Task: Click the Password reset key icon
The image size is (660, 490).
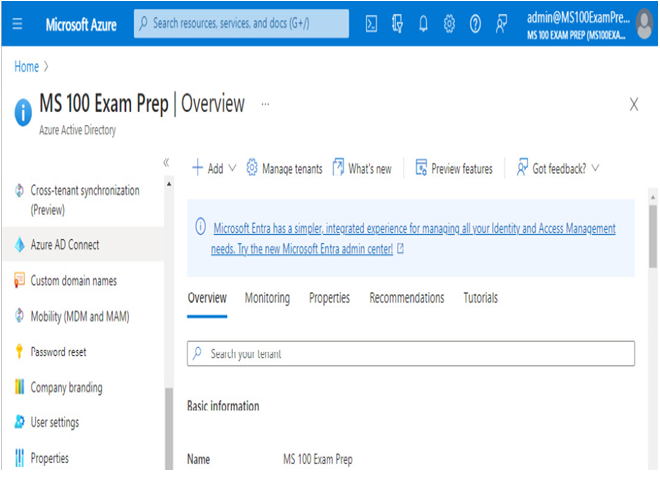Action: [x=19, y=351]
